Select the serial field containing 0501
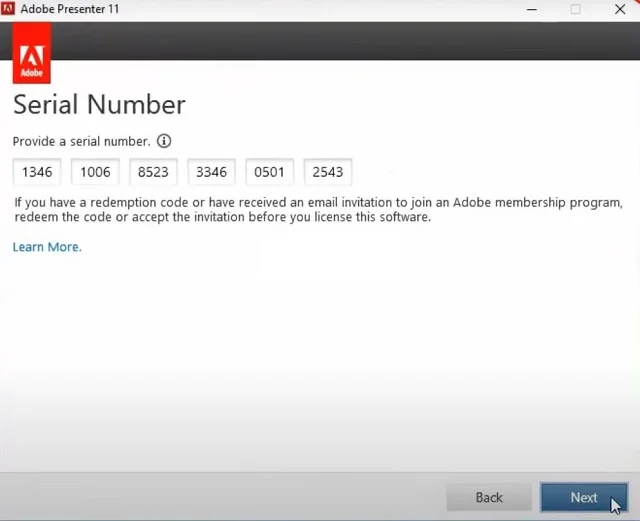Screen dimensions: 640x521 269,172
